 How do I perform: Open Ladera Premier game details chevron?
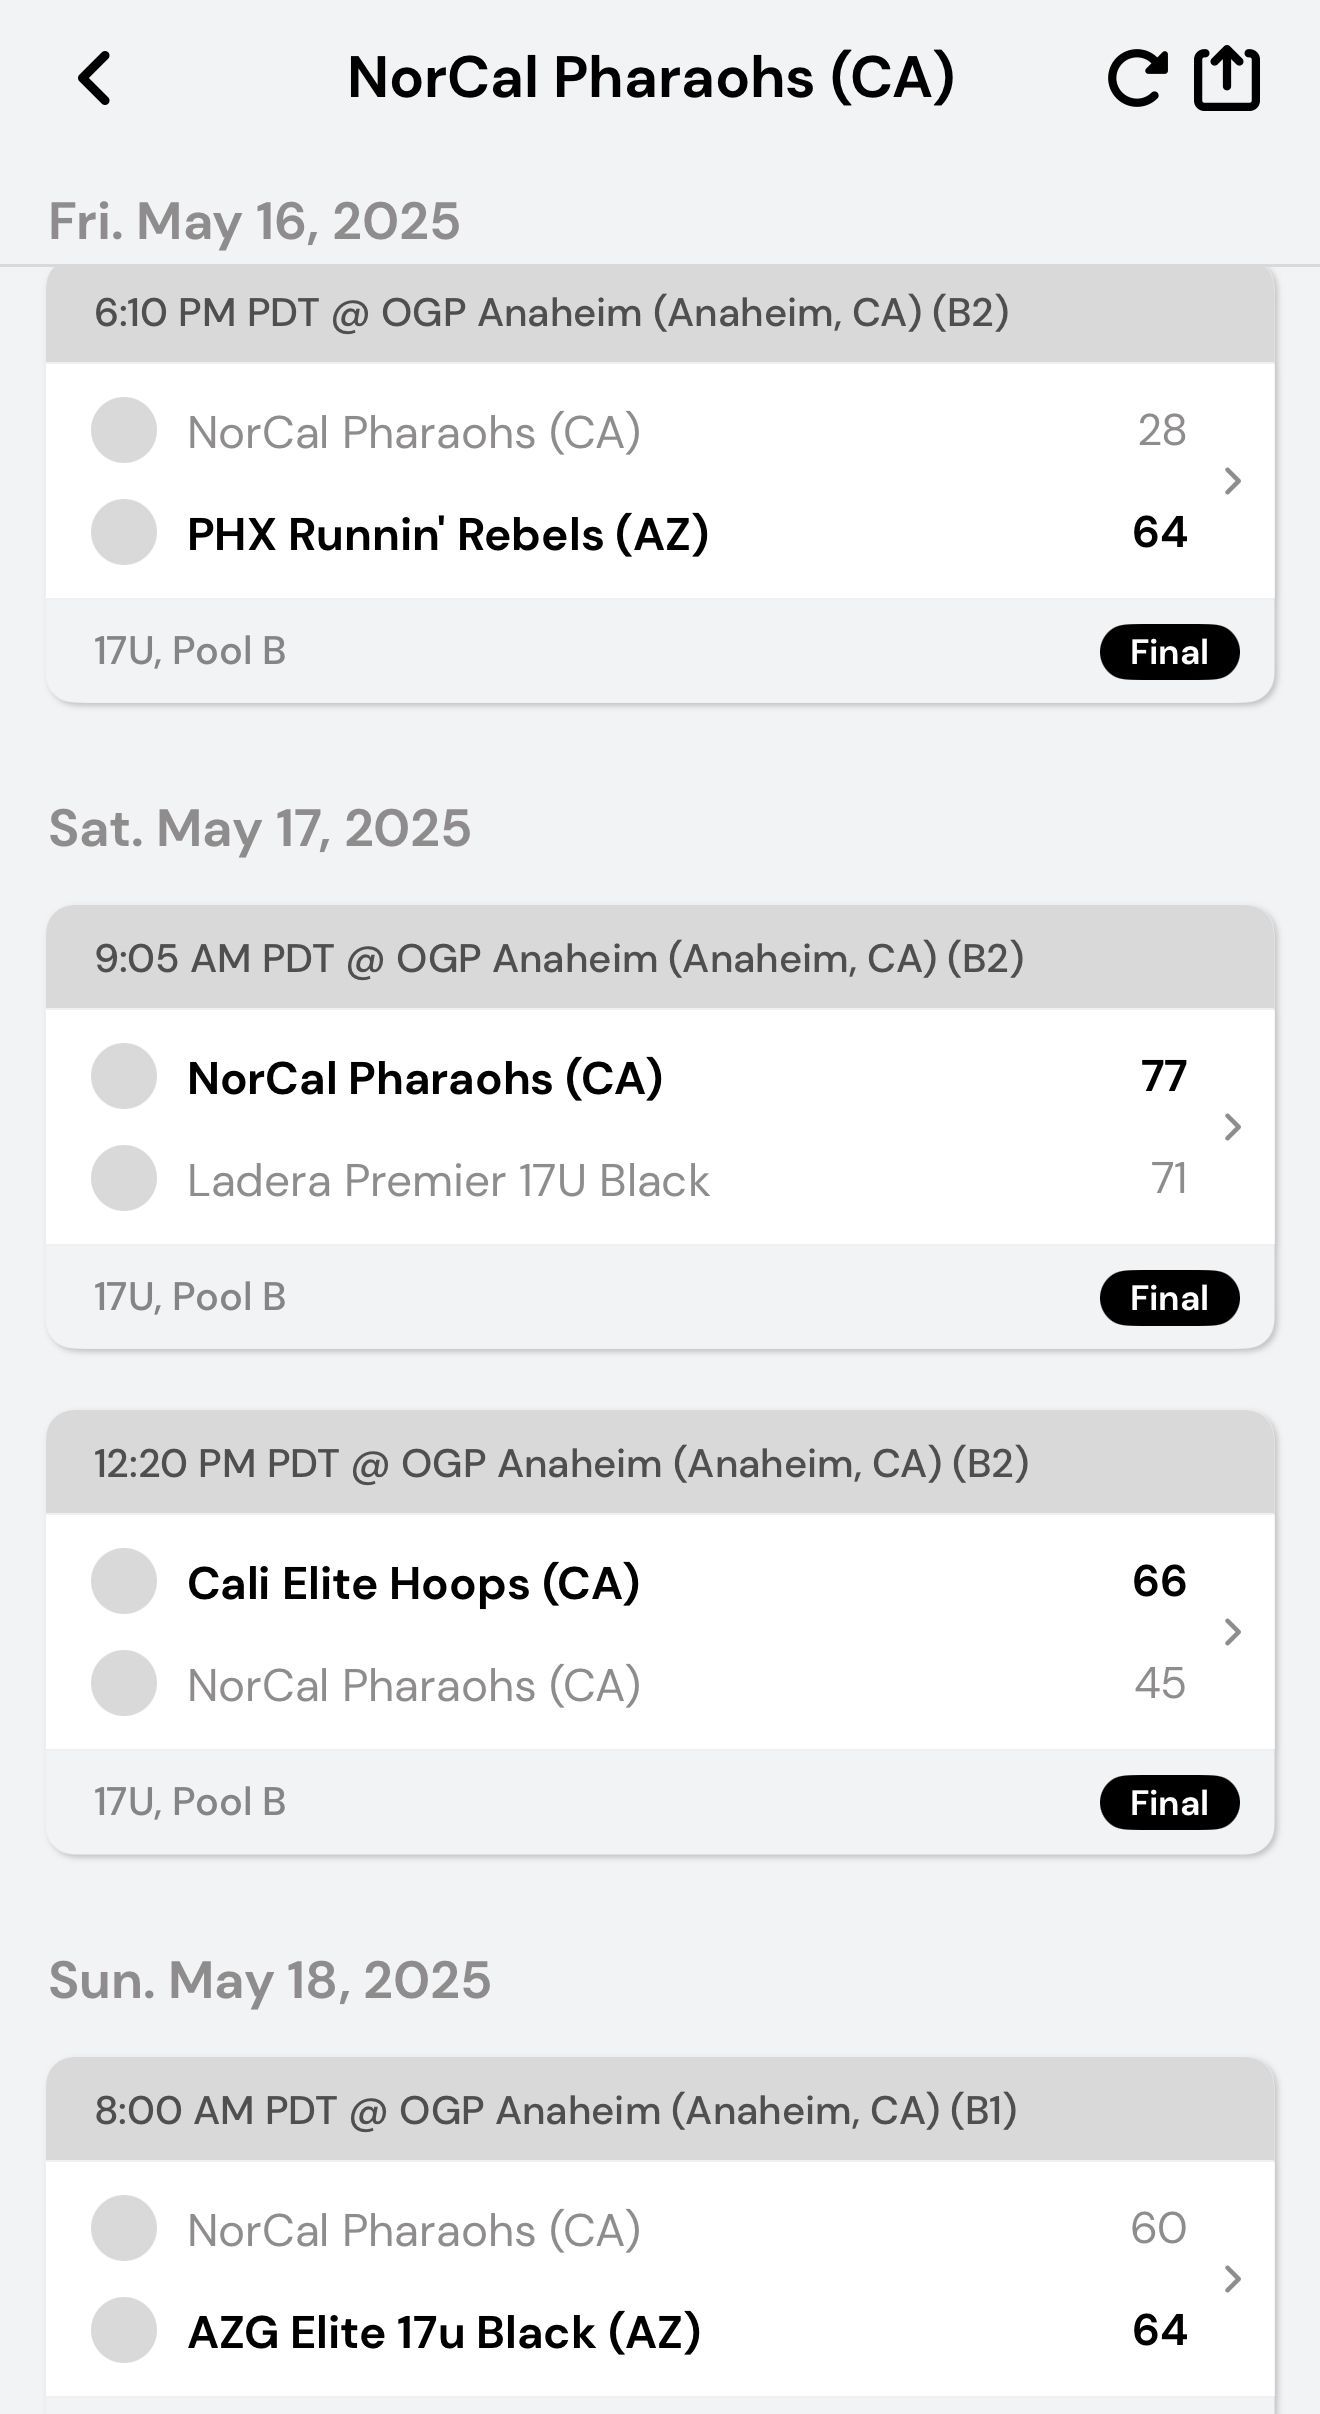tap(1232, 1127)
